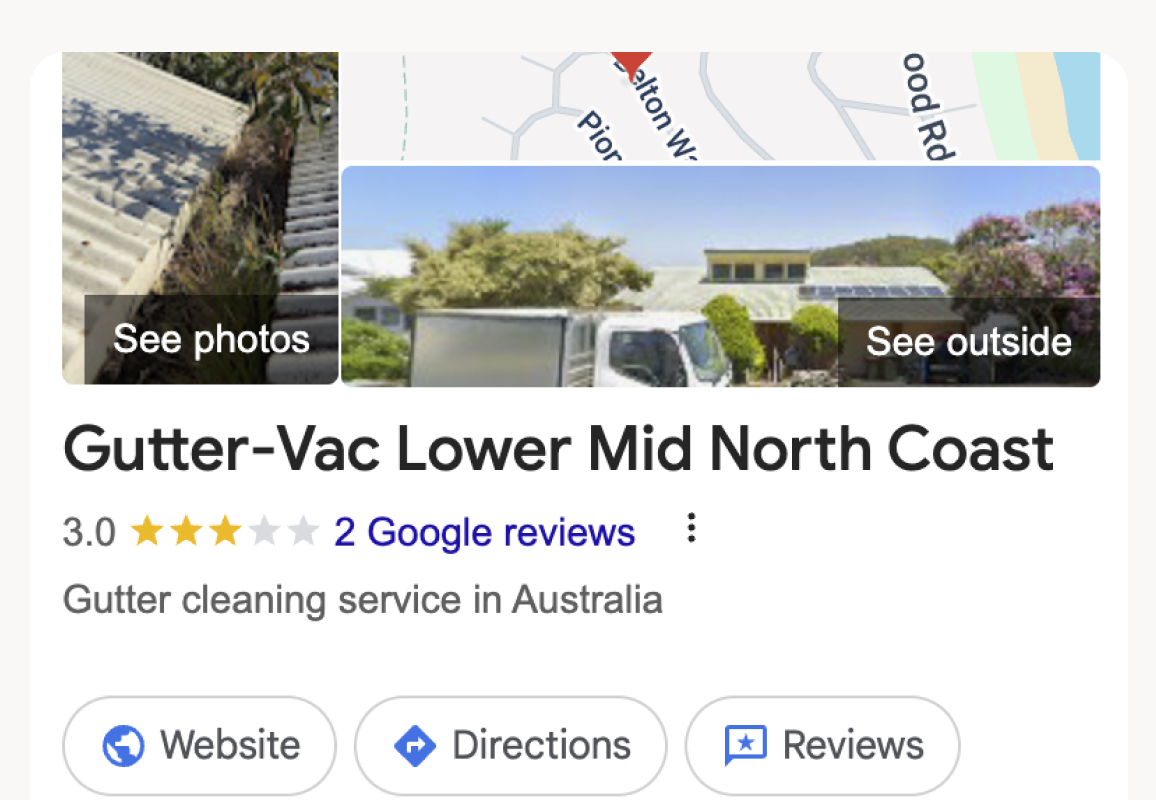This screenshot has width=1156, height=800.
Task: Open the street view truck thumbnail
Action: click(720, 276)
